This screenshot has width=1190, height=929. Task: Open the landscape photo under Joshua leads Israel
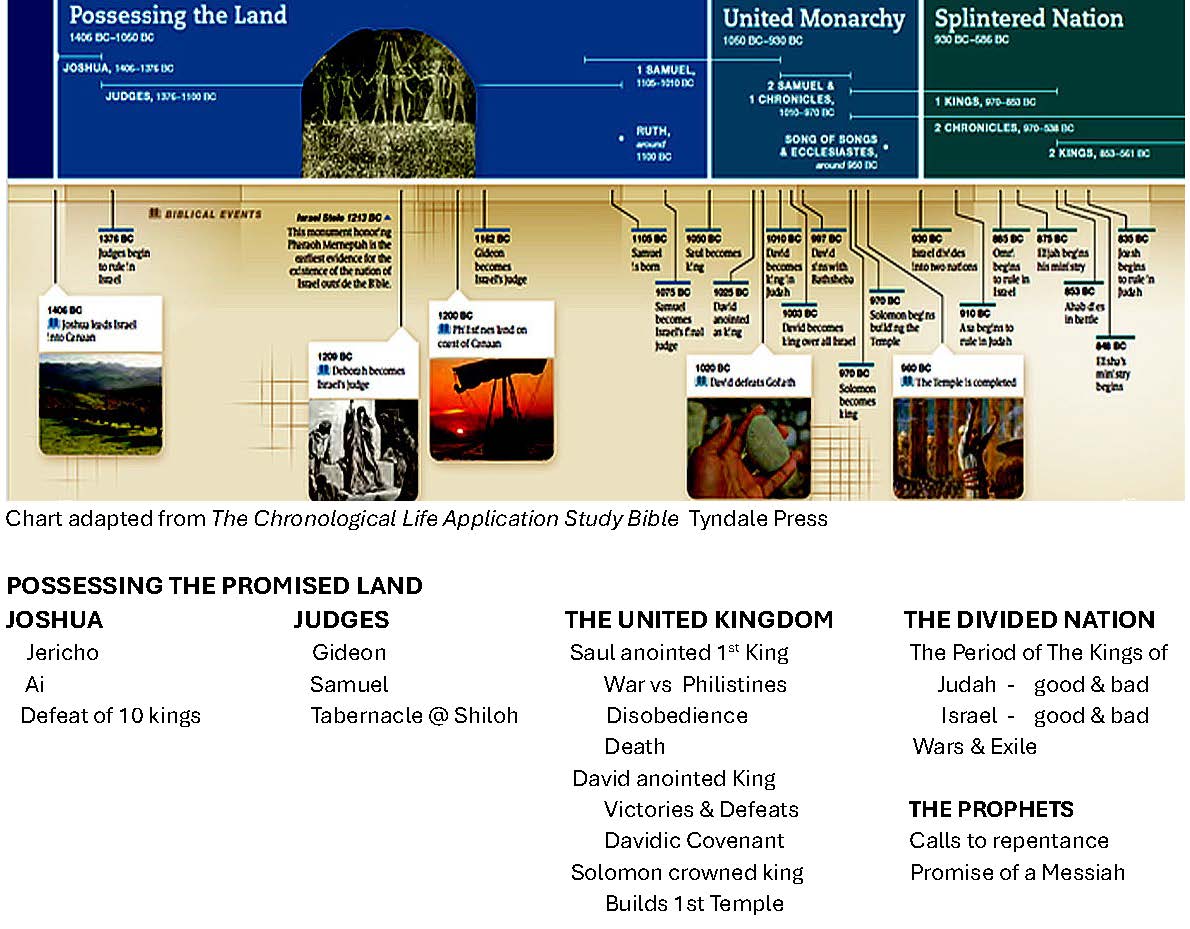pos(100,403)
